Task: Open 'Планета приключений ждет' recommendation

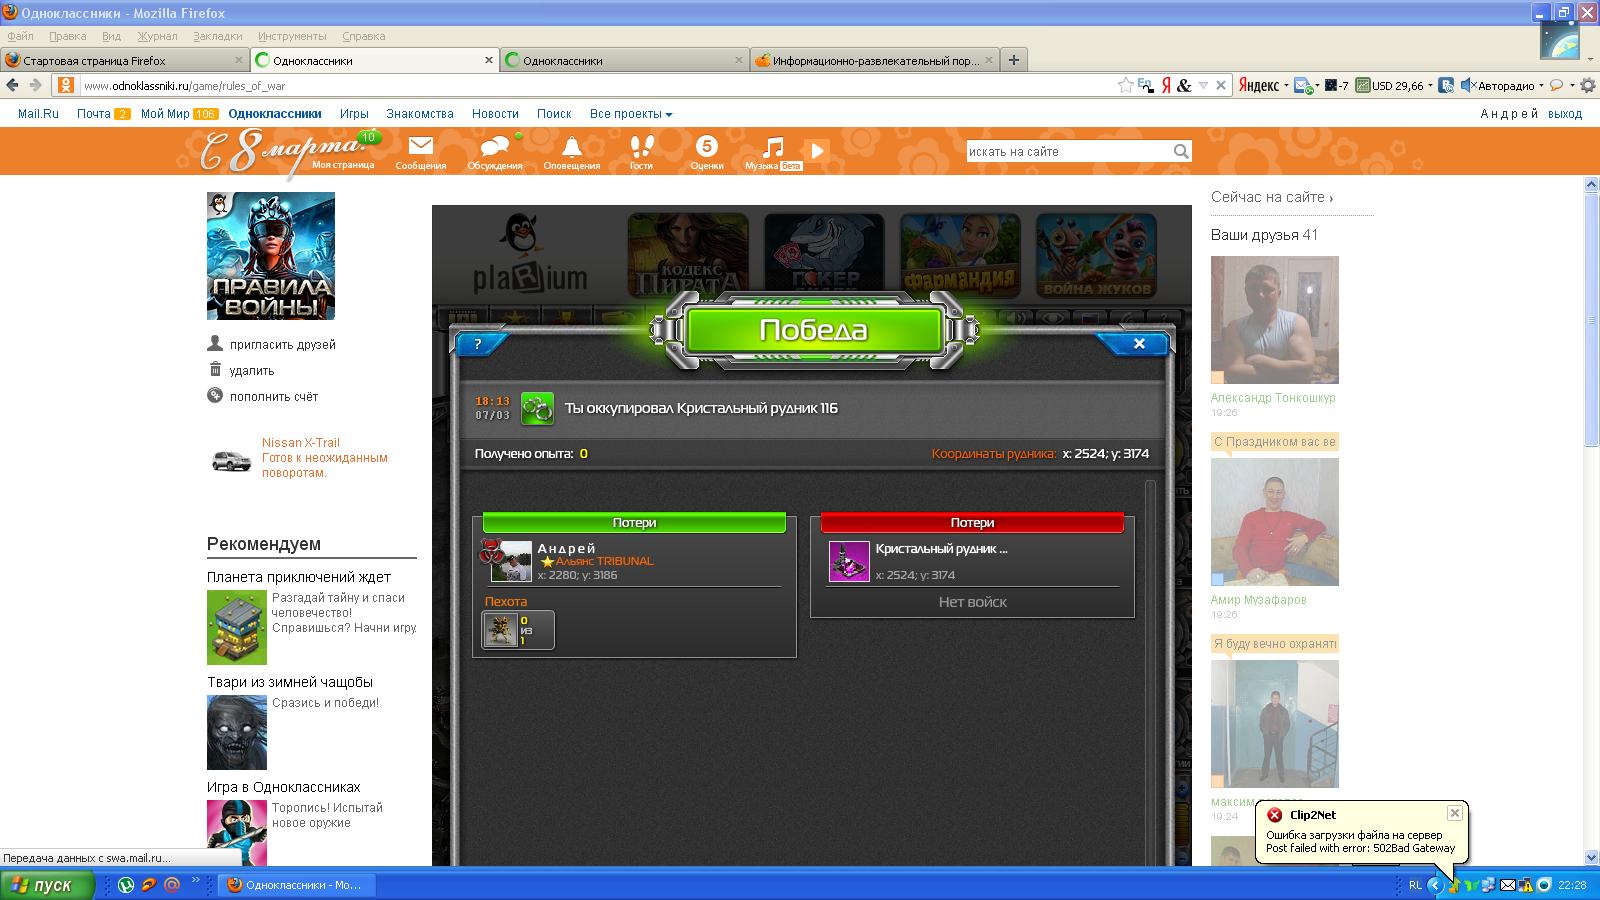Action: (299, 577)
